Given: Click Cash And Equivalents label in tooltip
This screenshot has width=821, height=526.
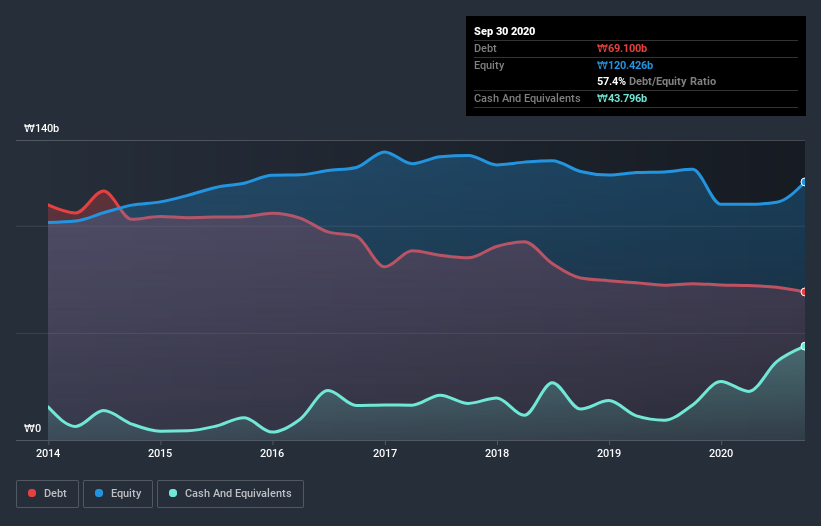Looking at the screenshot, I should 527,98.
